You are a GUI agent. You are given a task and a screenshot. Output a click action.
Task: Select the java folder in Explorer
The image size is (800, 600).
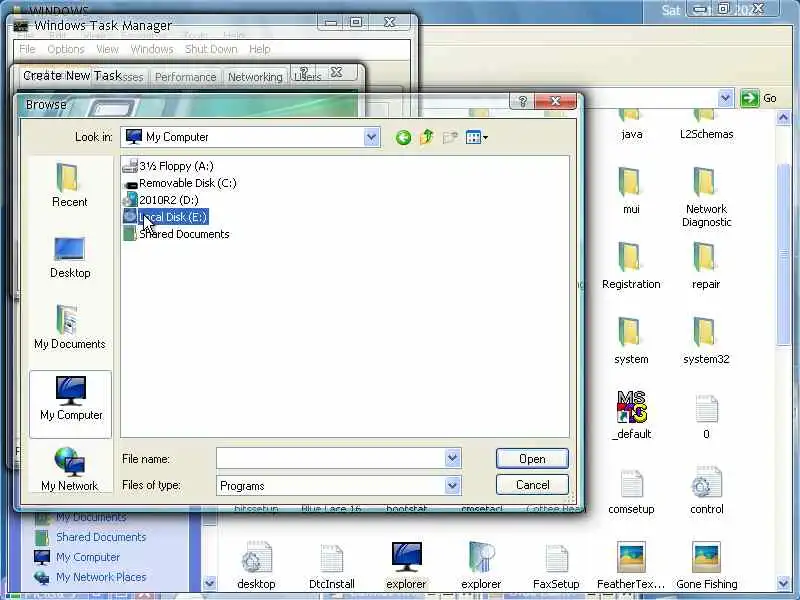click(x=632, y=125)
